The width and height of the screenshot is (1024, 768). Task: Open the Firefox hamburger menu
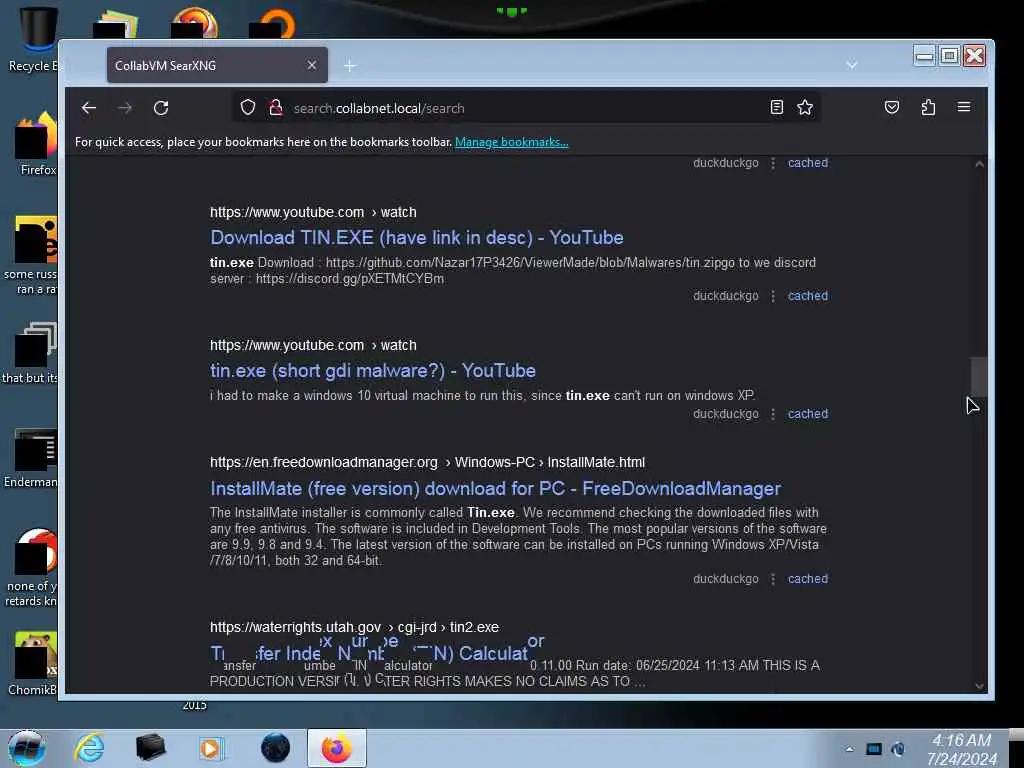pos(964,107)
